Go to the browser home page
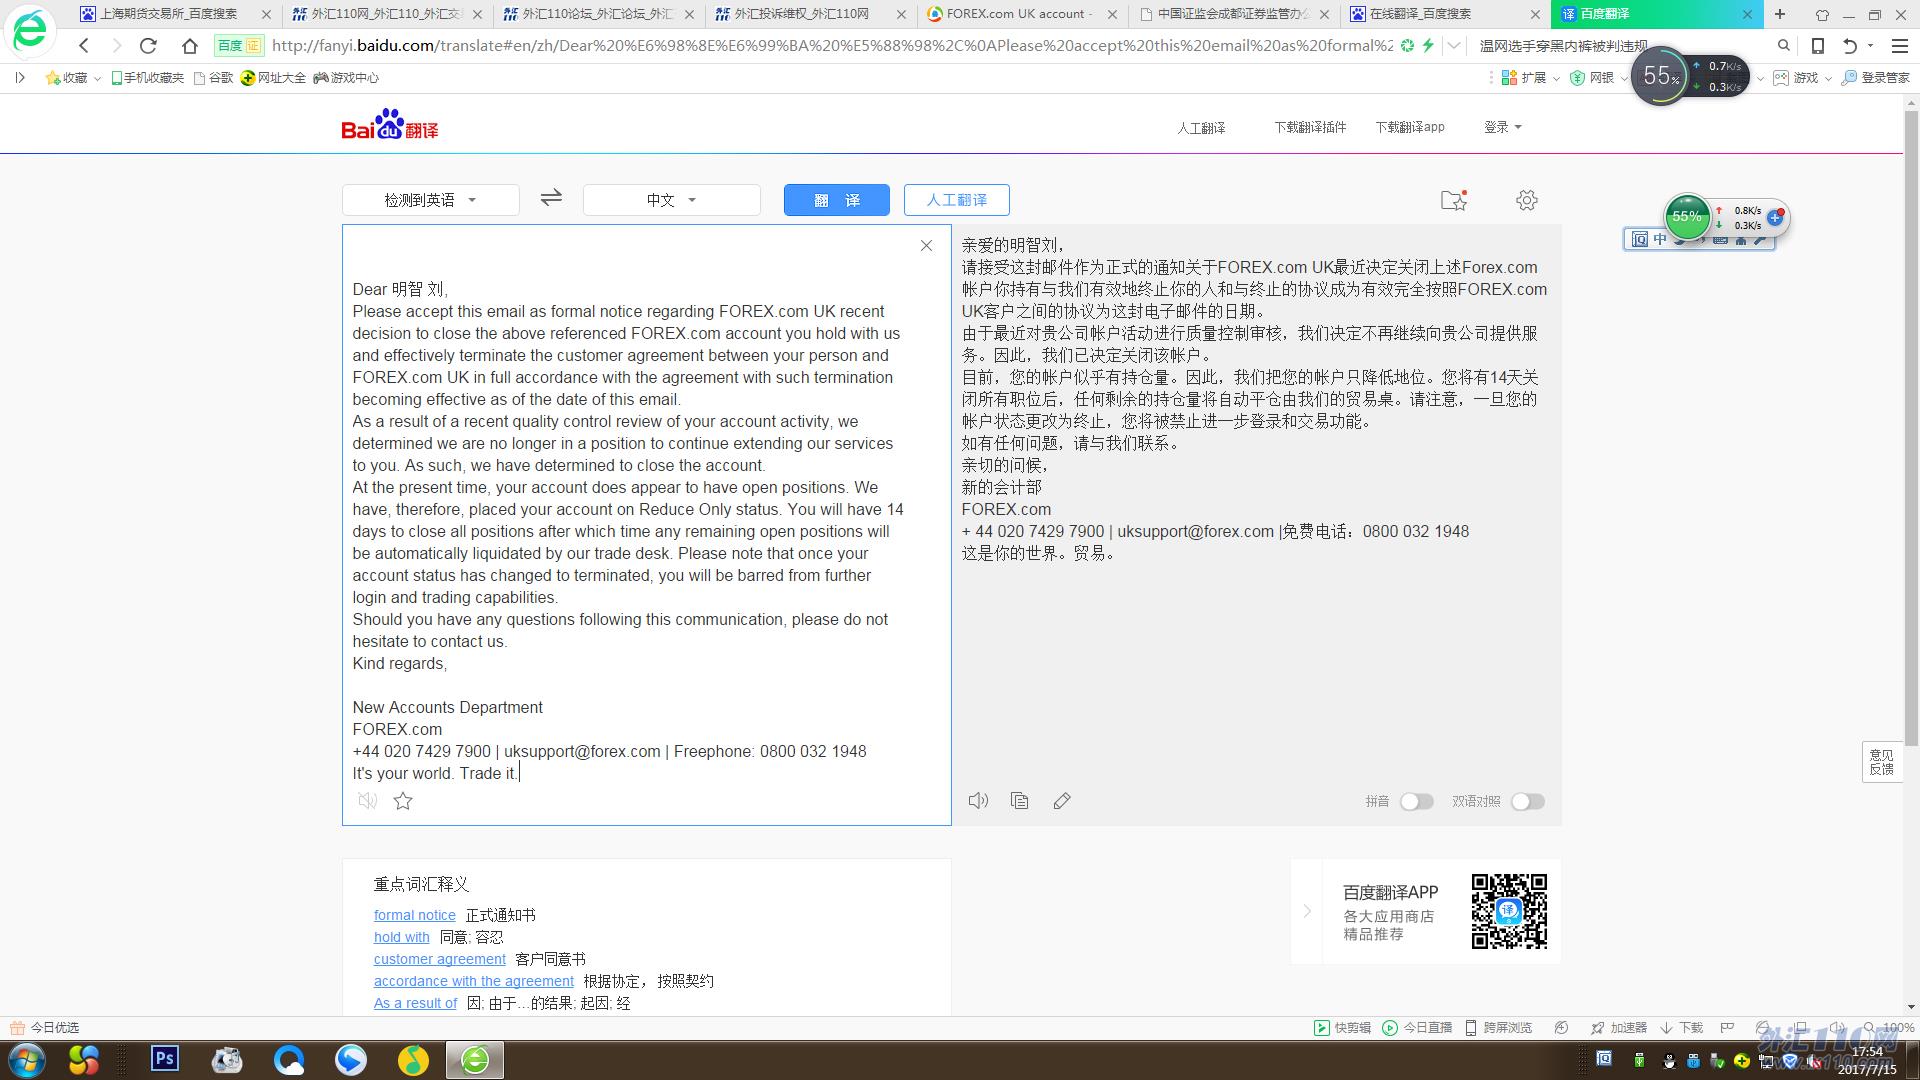The image size is (1920, 1080). pos(190,45)
